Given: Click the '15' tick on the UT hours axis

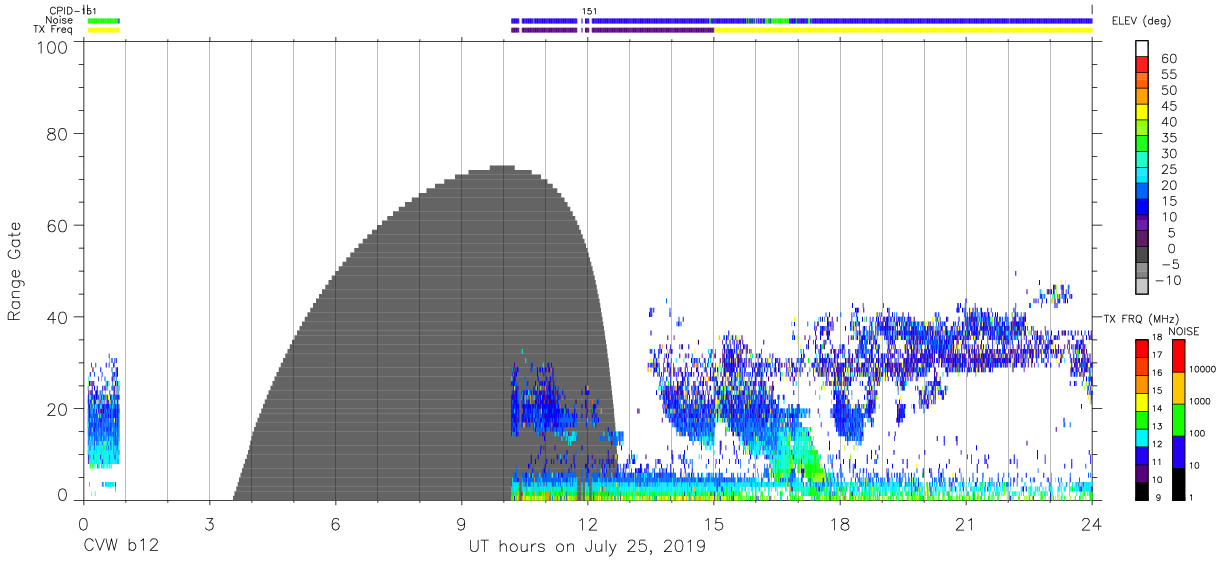Looking at the screenshot, I should [714, 525].
